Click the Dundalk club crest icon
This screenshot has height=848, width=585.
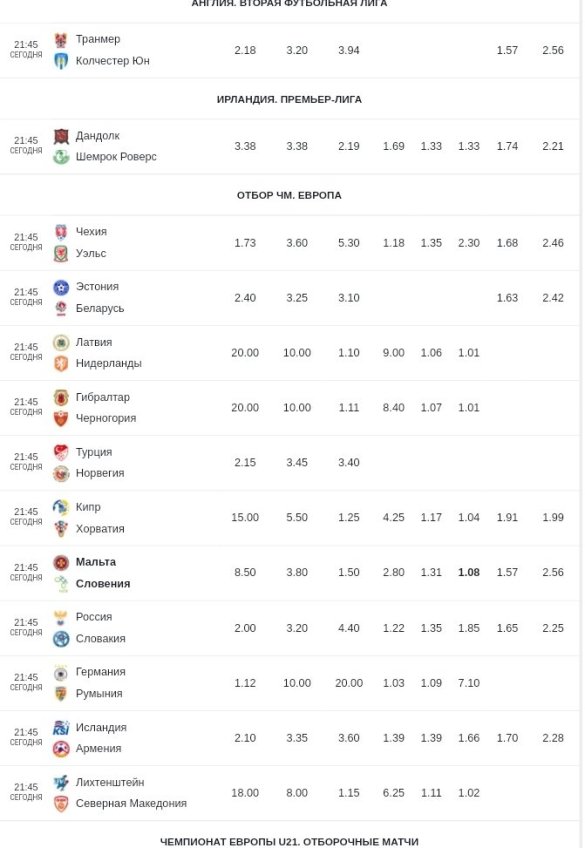pyautogui.click(x=61, y=136)
